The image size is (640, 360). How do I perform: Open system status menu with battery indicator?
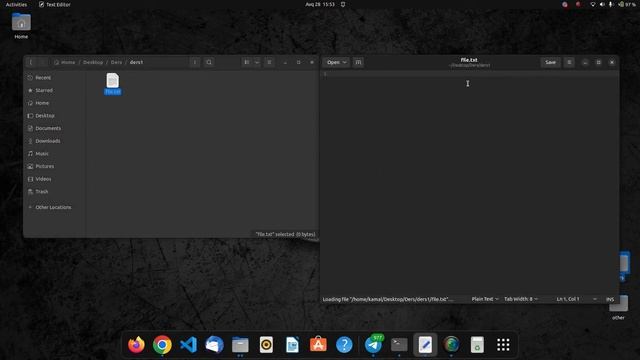tap(612, 4)
